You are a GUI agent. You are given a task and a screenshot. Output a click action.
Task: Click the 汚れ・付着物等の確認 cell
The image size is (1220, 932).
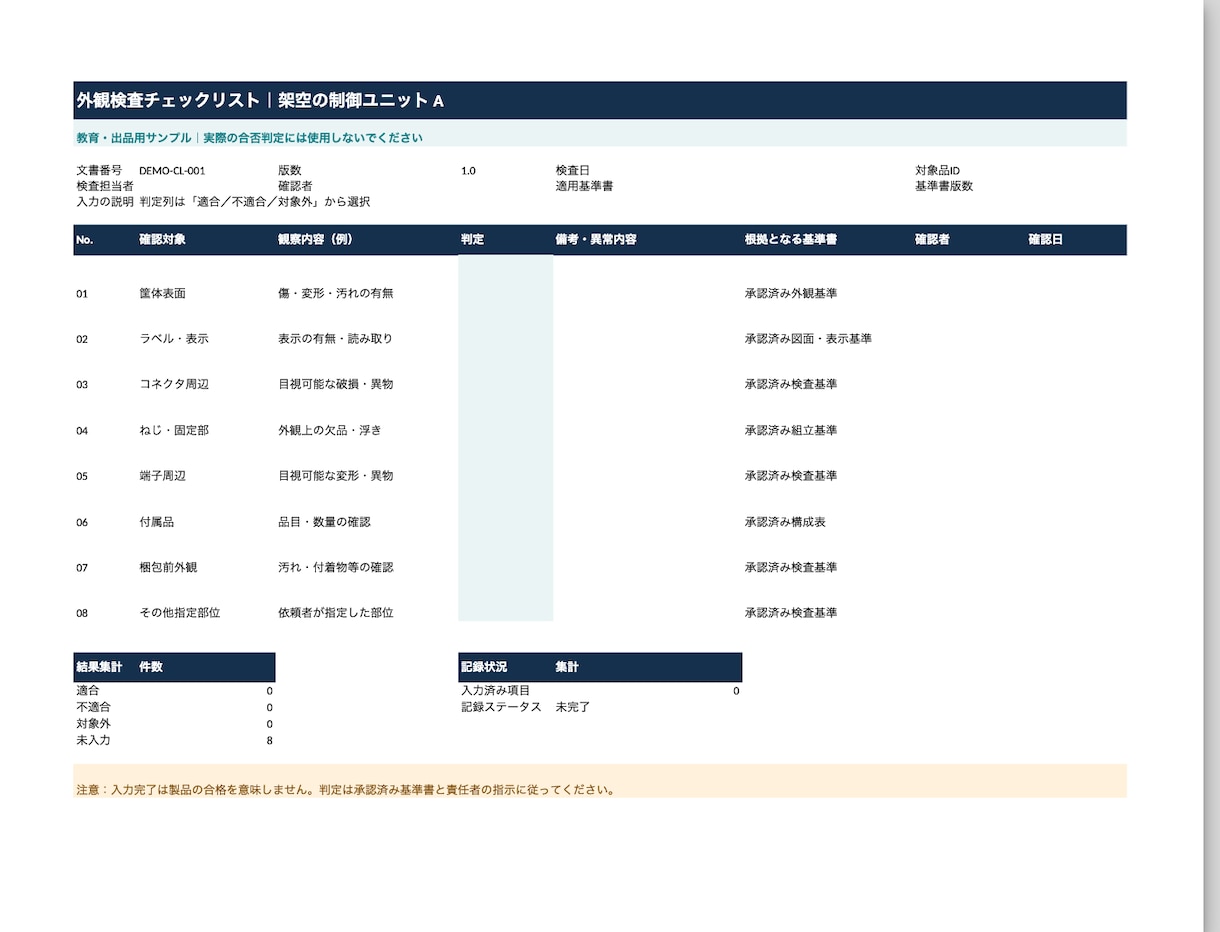(336, 567)
